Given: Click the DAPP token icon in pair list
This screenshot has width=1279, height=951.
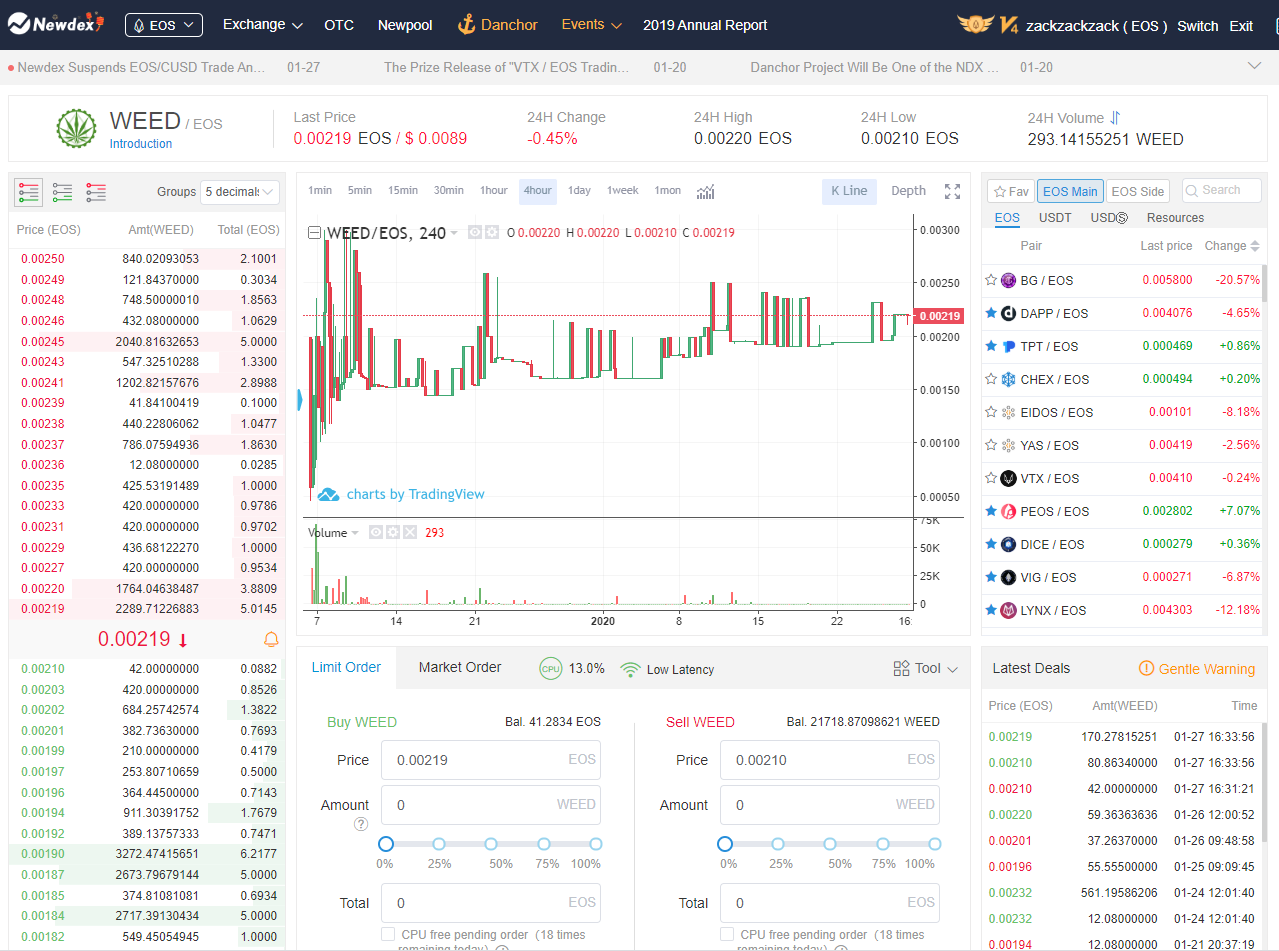Looking at the screenshot, I should 1008,313.
